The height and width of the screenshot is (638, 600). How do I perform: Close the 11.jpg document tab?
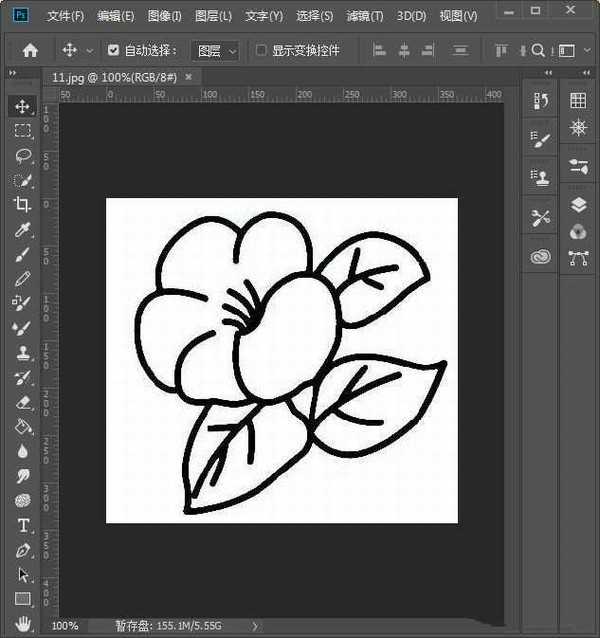point(188,76)
